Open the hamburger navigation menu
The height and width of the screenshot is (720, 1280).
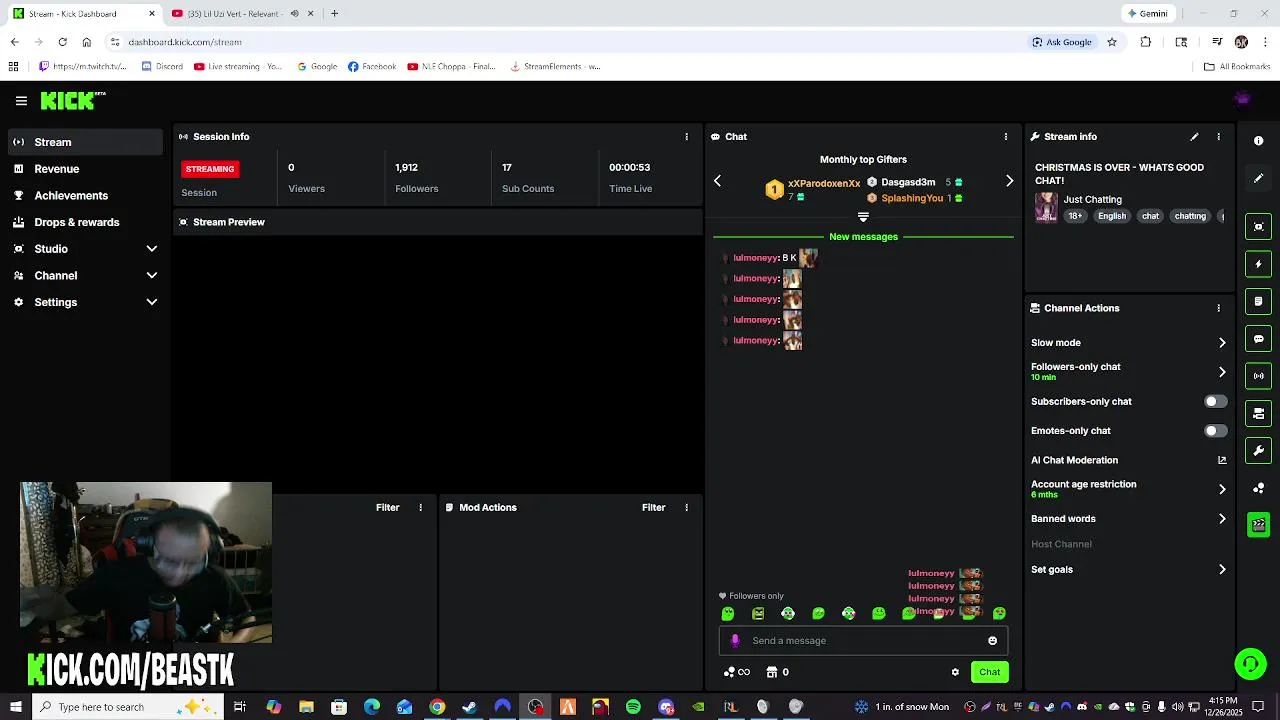(21, 100)
